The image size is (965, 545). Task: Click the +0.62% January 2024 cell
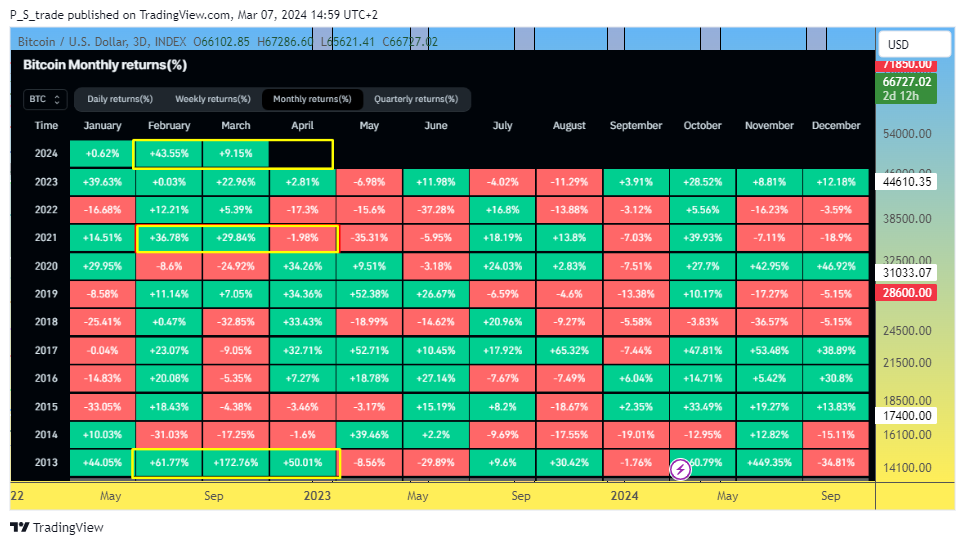click(x=102, y=154)
